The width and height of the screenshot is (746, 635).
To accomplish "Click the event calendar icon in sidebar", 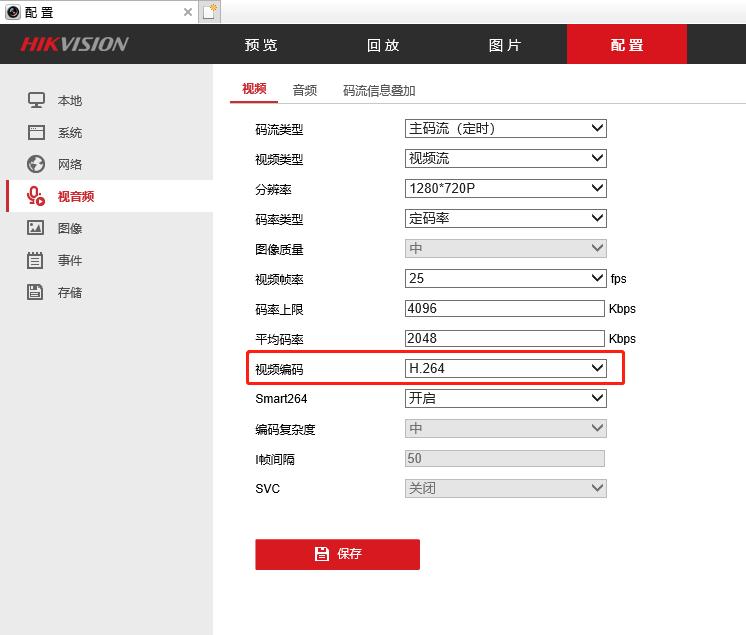I will (35, 260).
